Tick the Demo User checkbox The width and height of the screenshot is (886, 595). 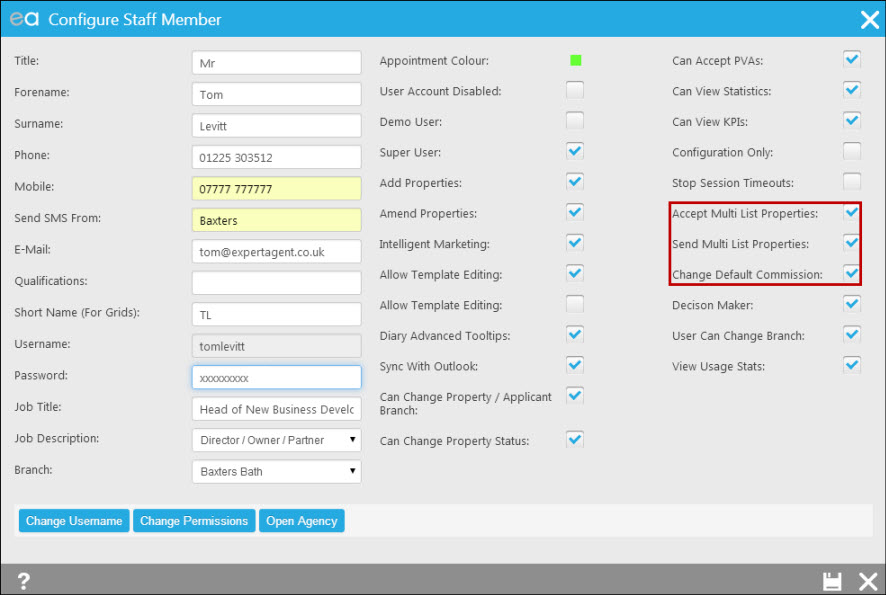coord(575,121)
